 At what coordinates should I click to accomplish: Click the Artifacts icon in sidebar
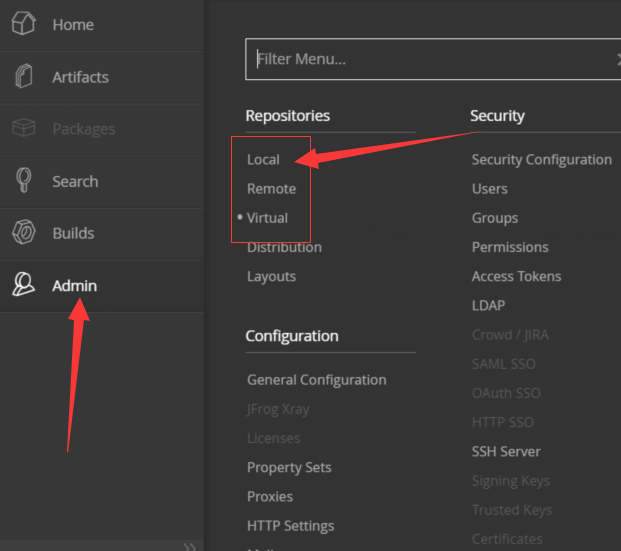coord(24,77)
